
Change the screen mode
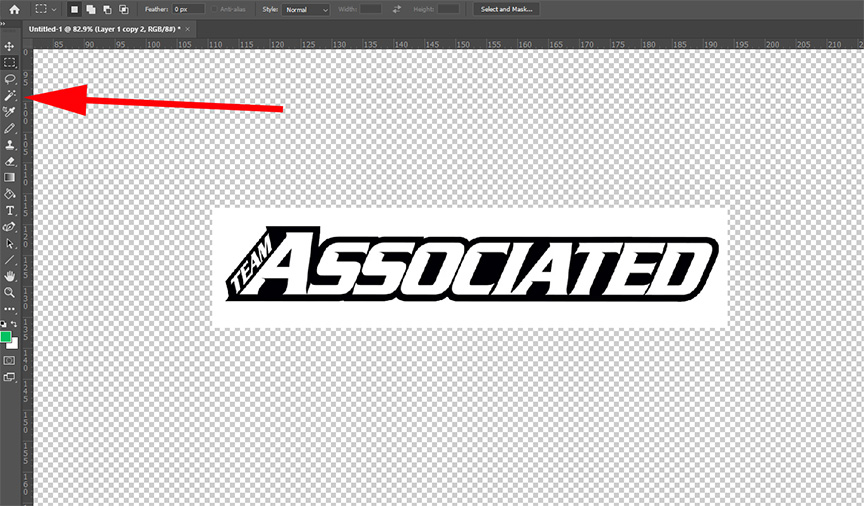coord(9,377)
